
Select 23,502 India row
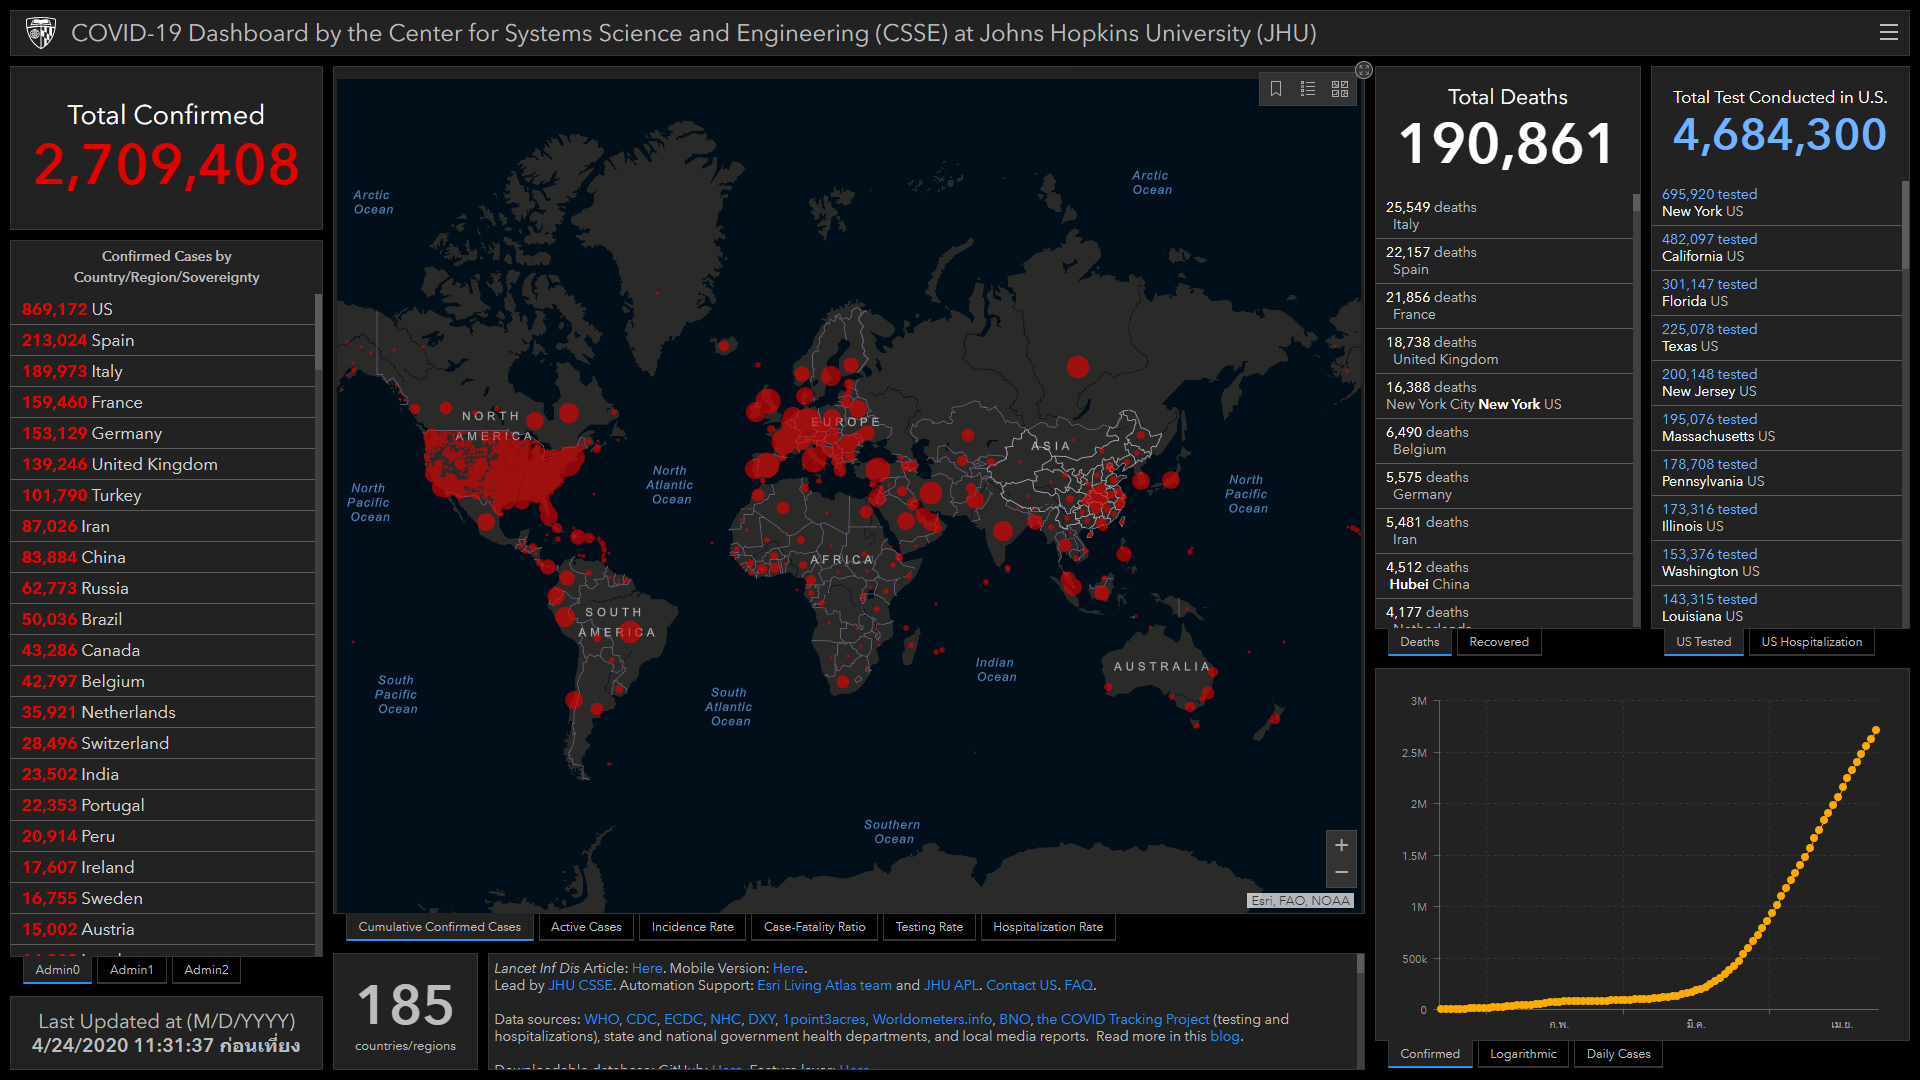[164, 775]
